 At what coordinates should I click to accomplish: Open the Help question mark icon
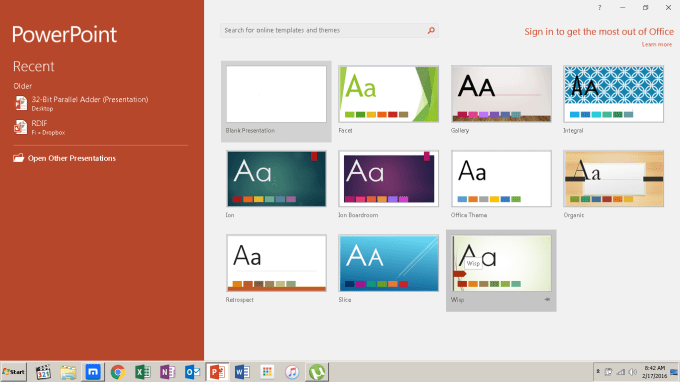coord(599,8)
